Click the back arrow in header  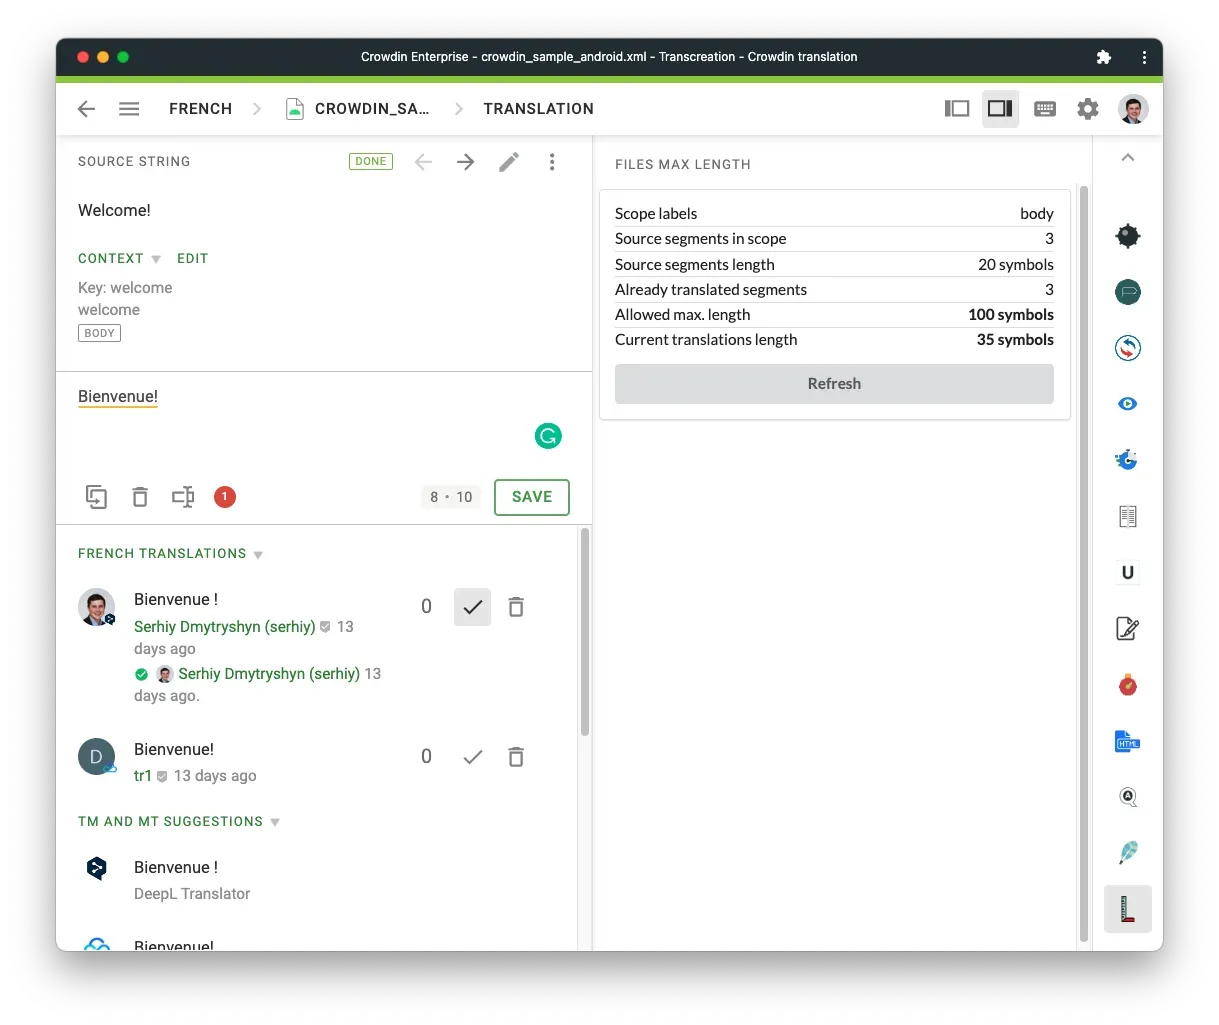click(87, 109)
